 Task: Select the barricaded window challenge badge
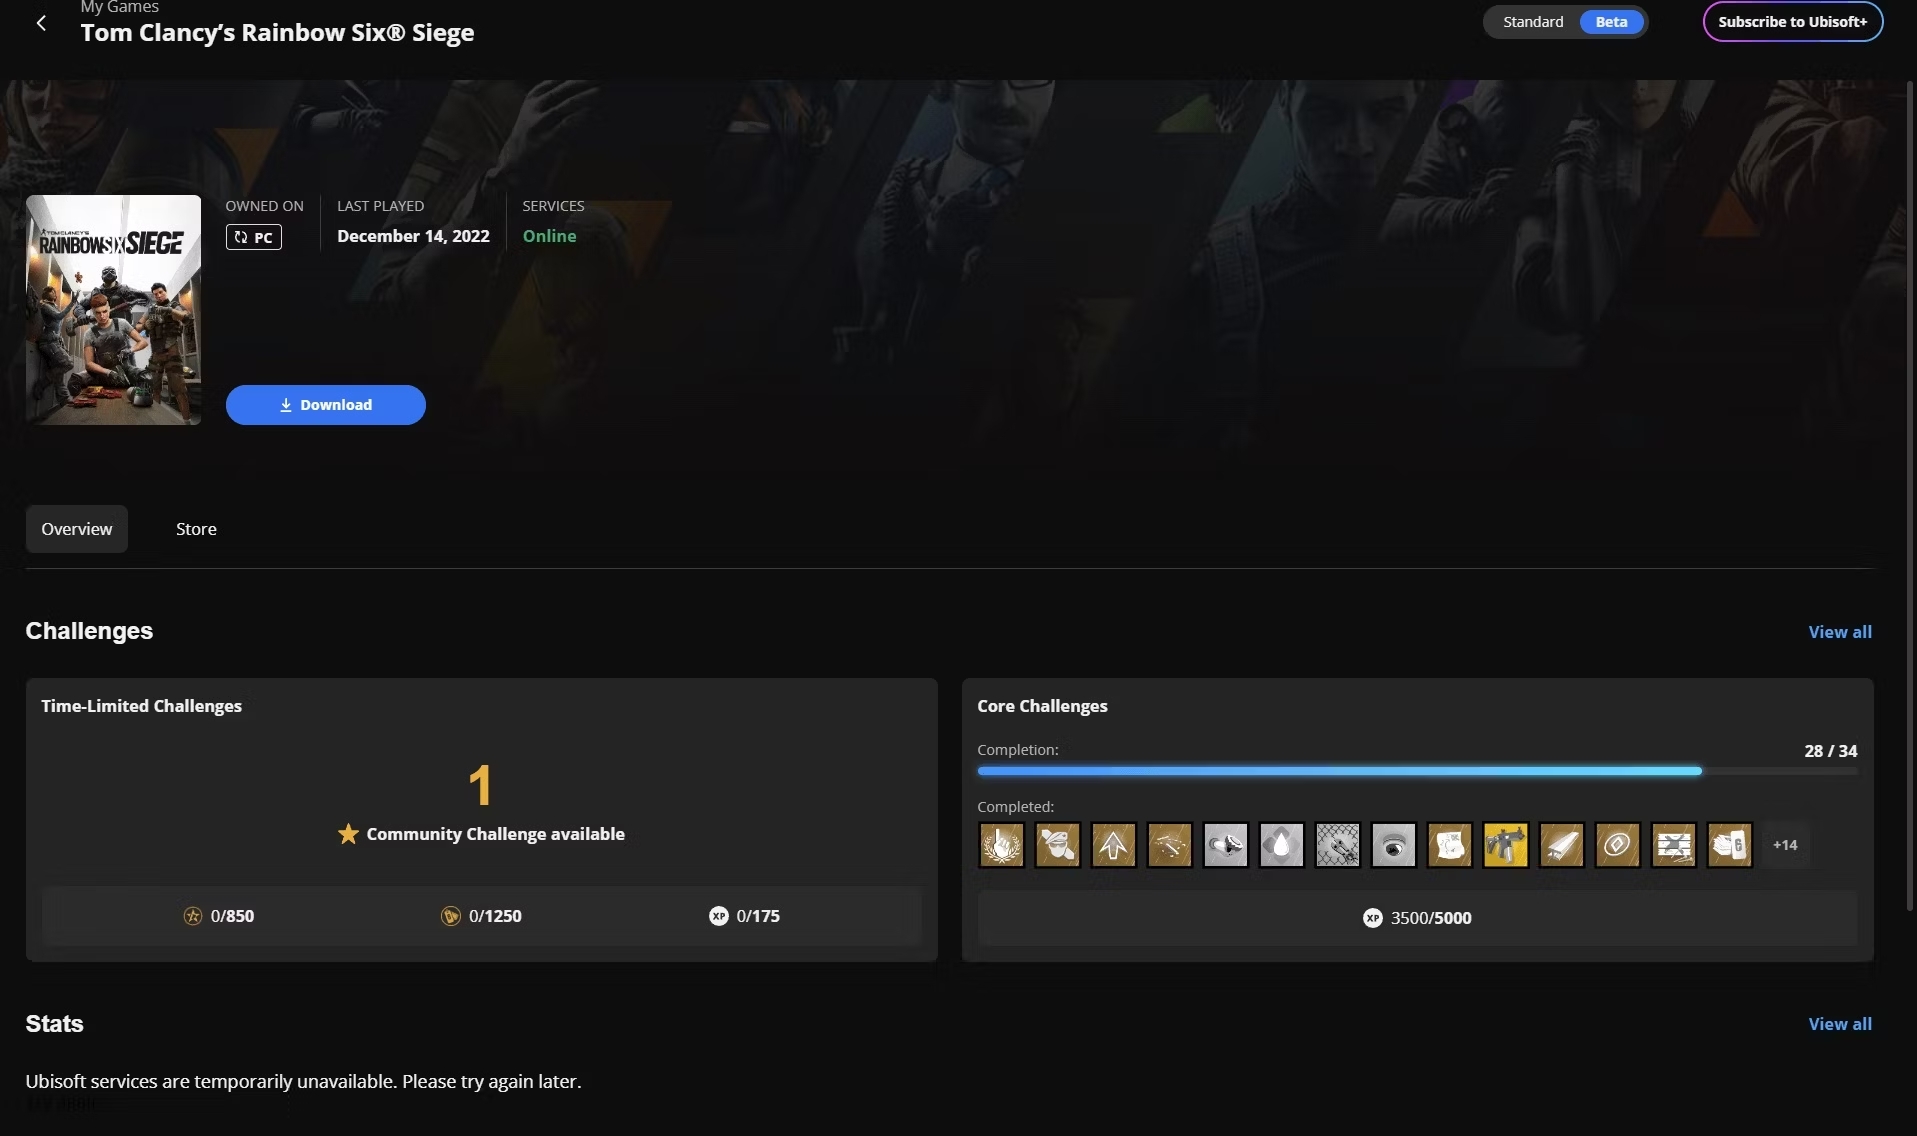[x=1673, y=846]
